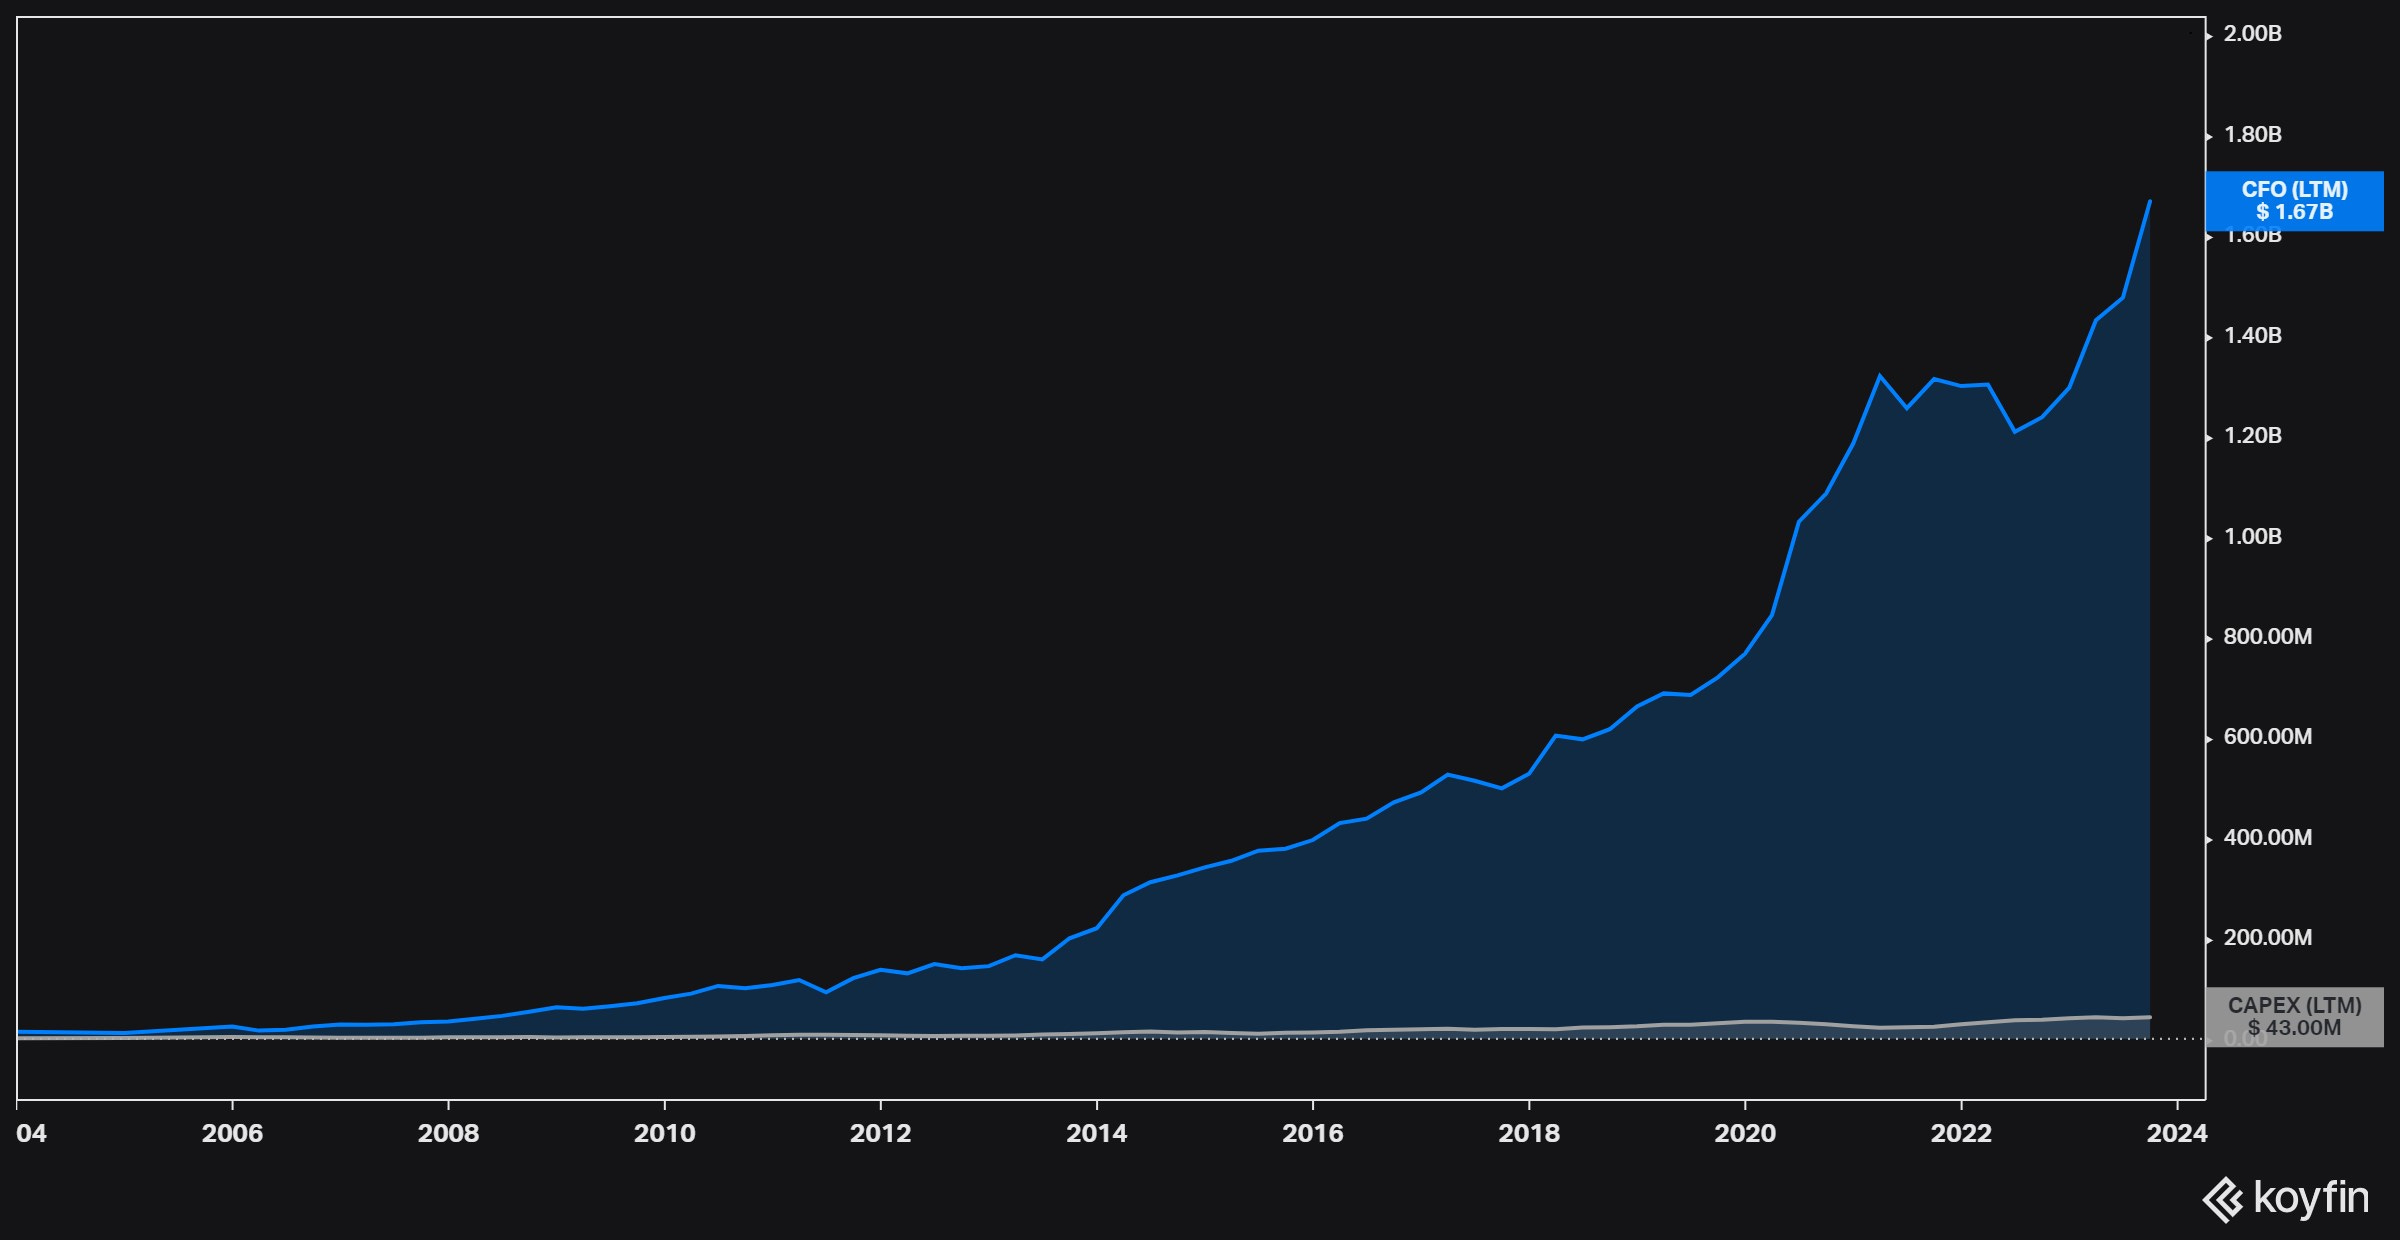Screen dimensions: 2400x1240
Task: Click the 2014 date label
Action: click(1096, 1133)
